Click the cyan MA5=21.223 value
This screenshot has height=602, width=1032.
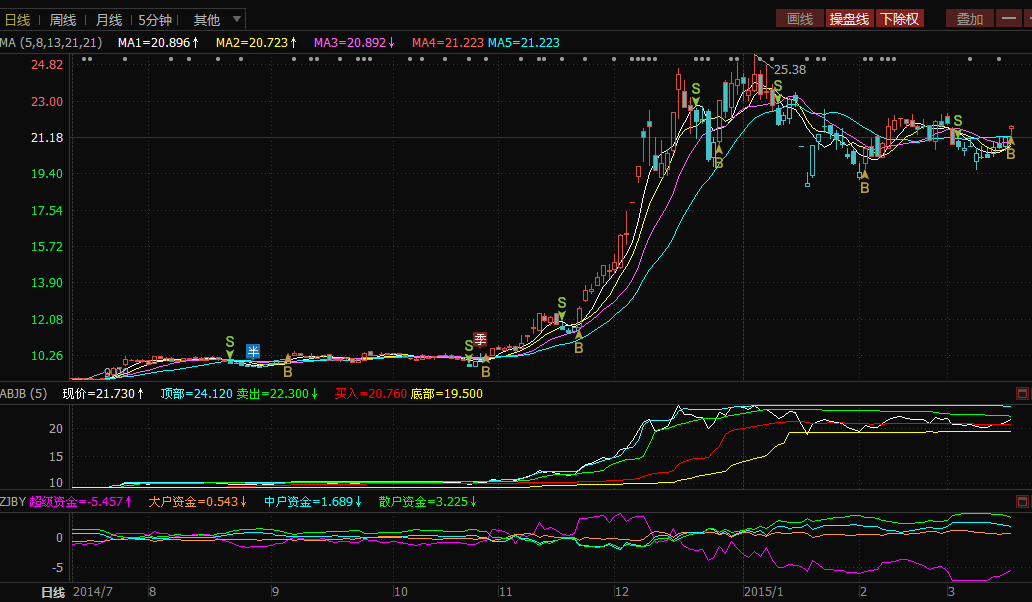pyautogui.click(x=524, y=43)
